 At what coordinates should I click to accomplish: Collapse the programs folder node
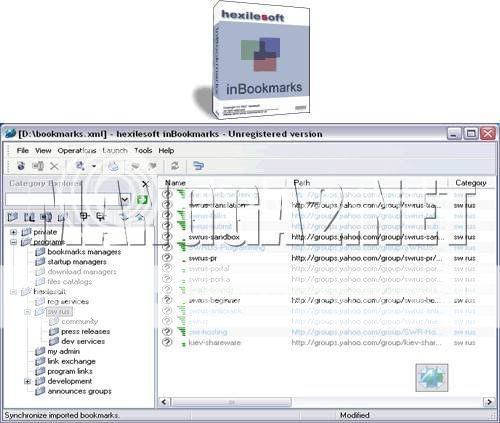[x=13, y=242]
